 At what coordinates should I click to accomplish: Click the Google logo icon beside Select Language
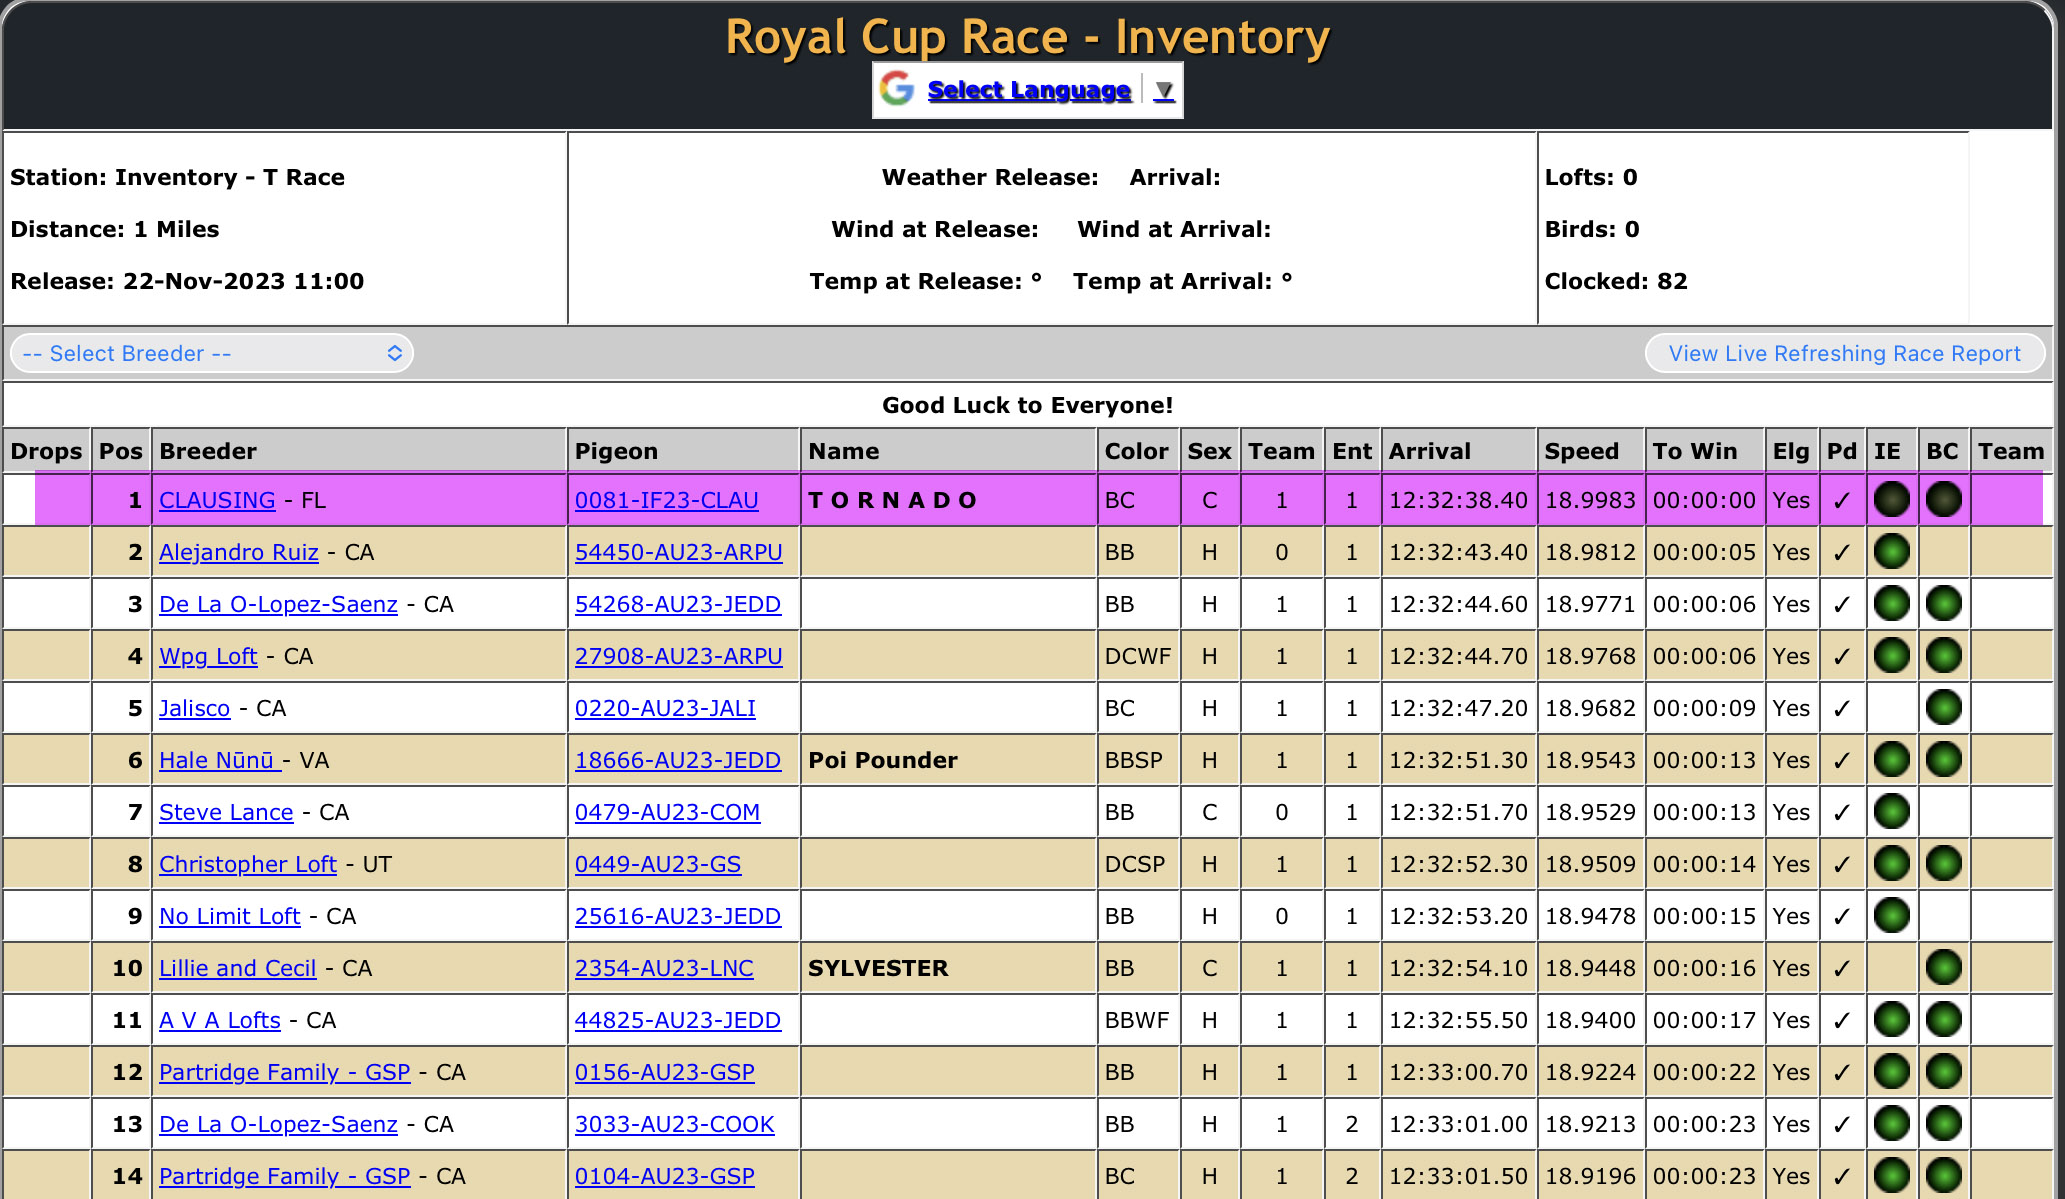coord(897,89)
